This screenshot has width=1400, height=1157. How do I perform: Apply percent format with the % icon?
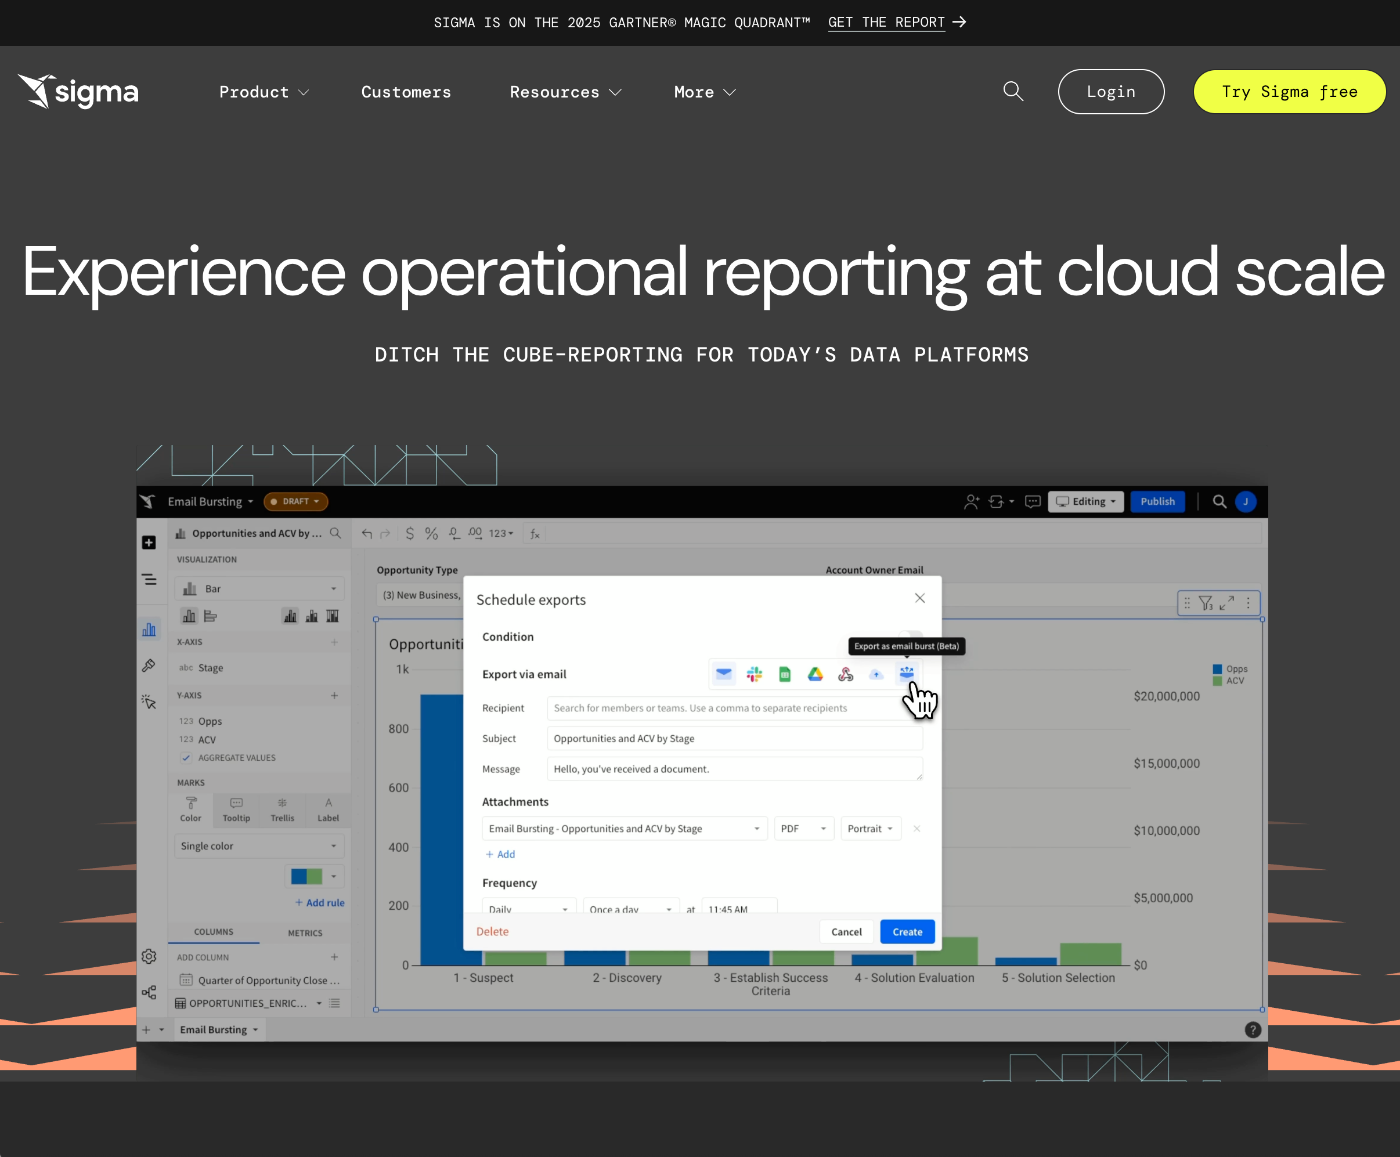pyautogui.click(x=432, y=534)
